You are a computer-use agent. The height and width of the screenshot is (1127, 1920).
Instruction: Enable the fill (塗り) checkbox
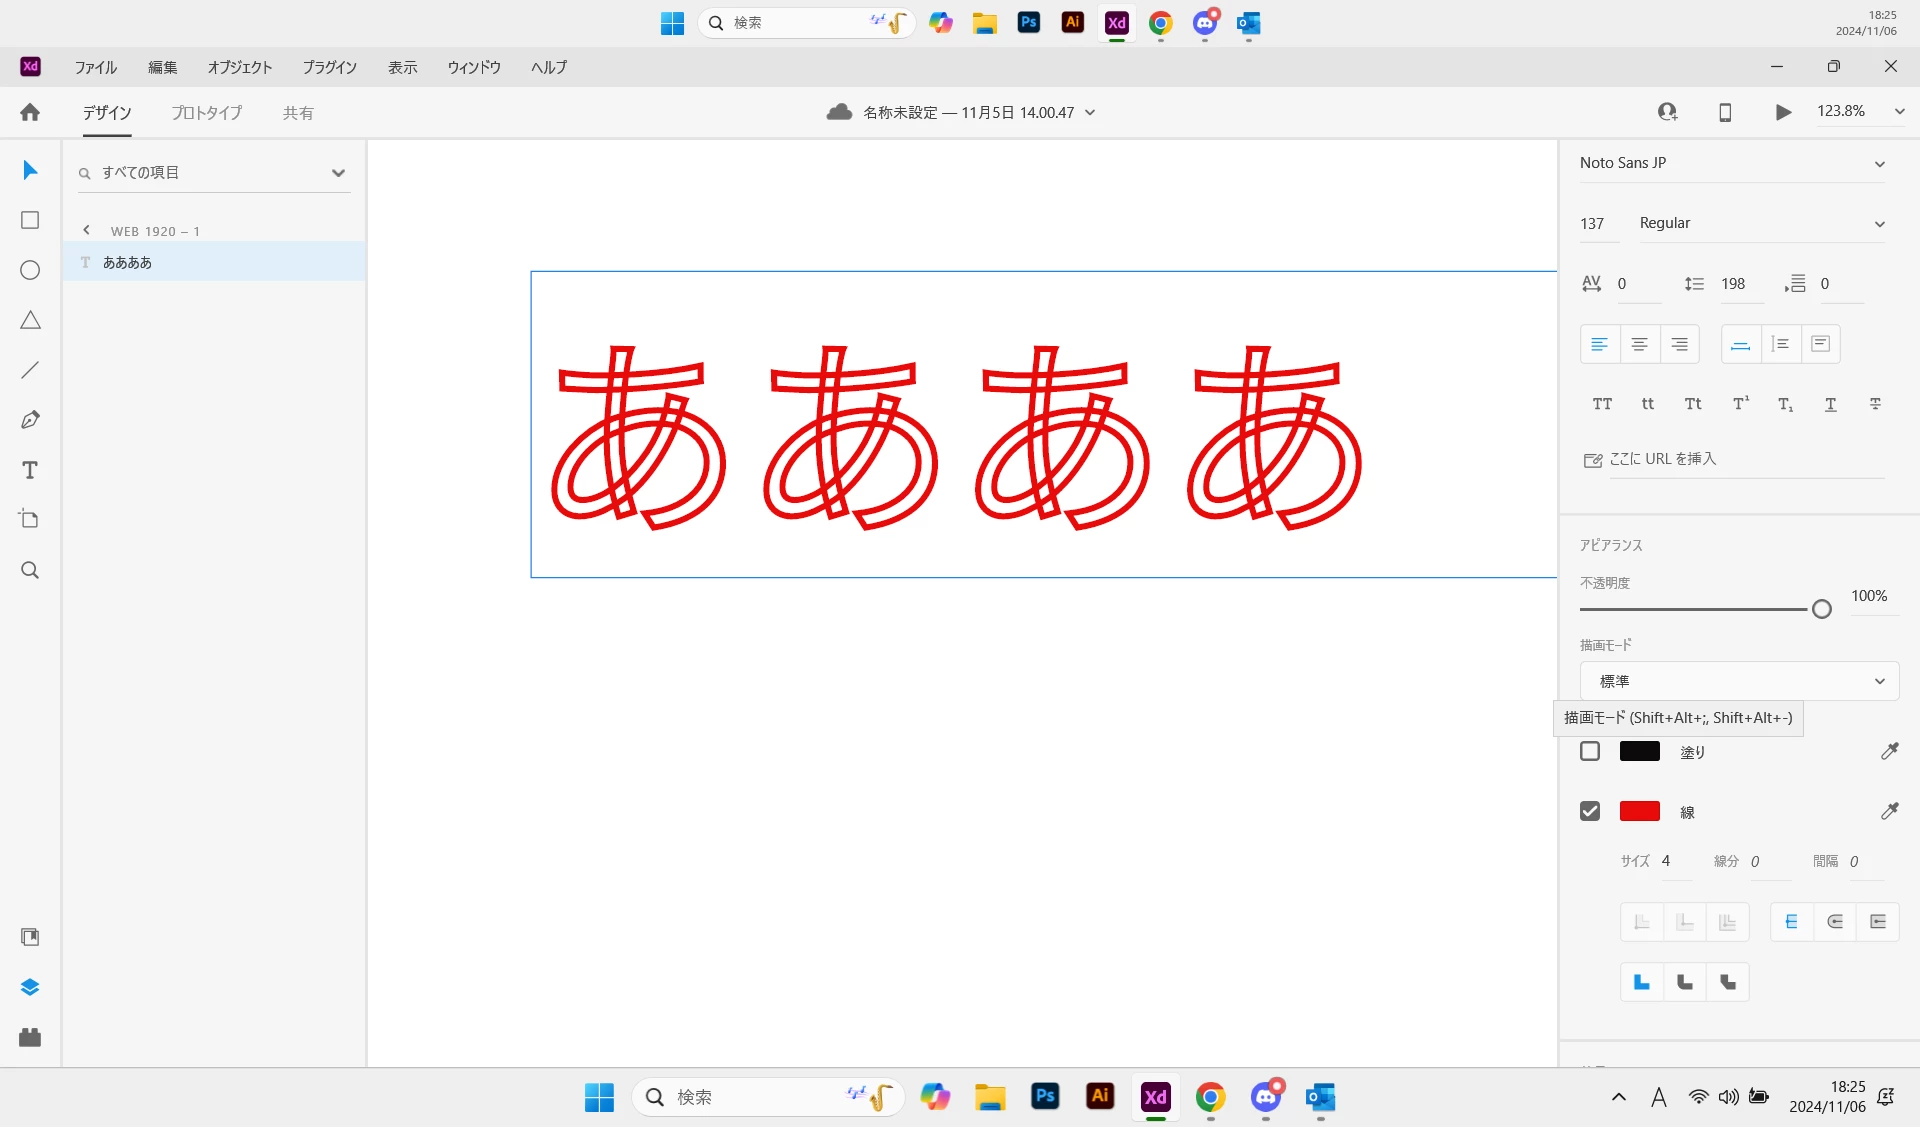[x=1590, y=751]
